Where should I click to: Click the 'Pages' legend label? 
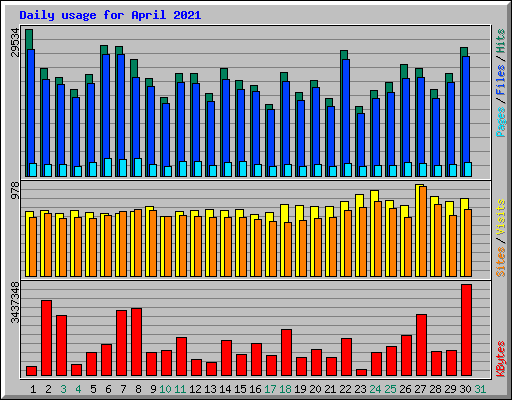pyautogui.click(x=500, y=122)
